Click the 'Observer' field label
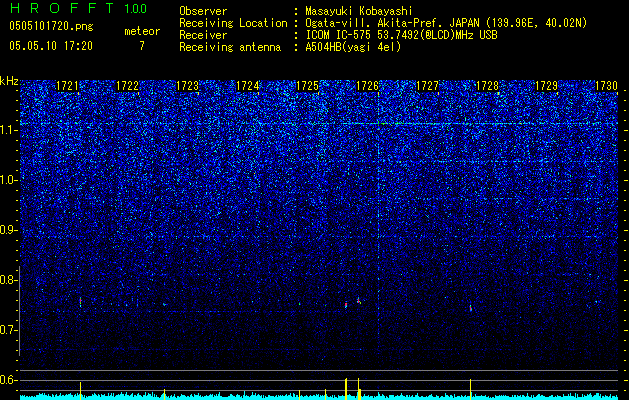Screen dimensions: 629x400 coord(203,11)
